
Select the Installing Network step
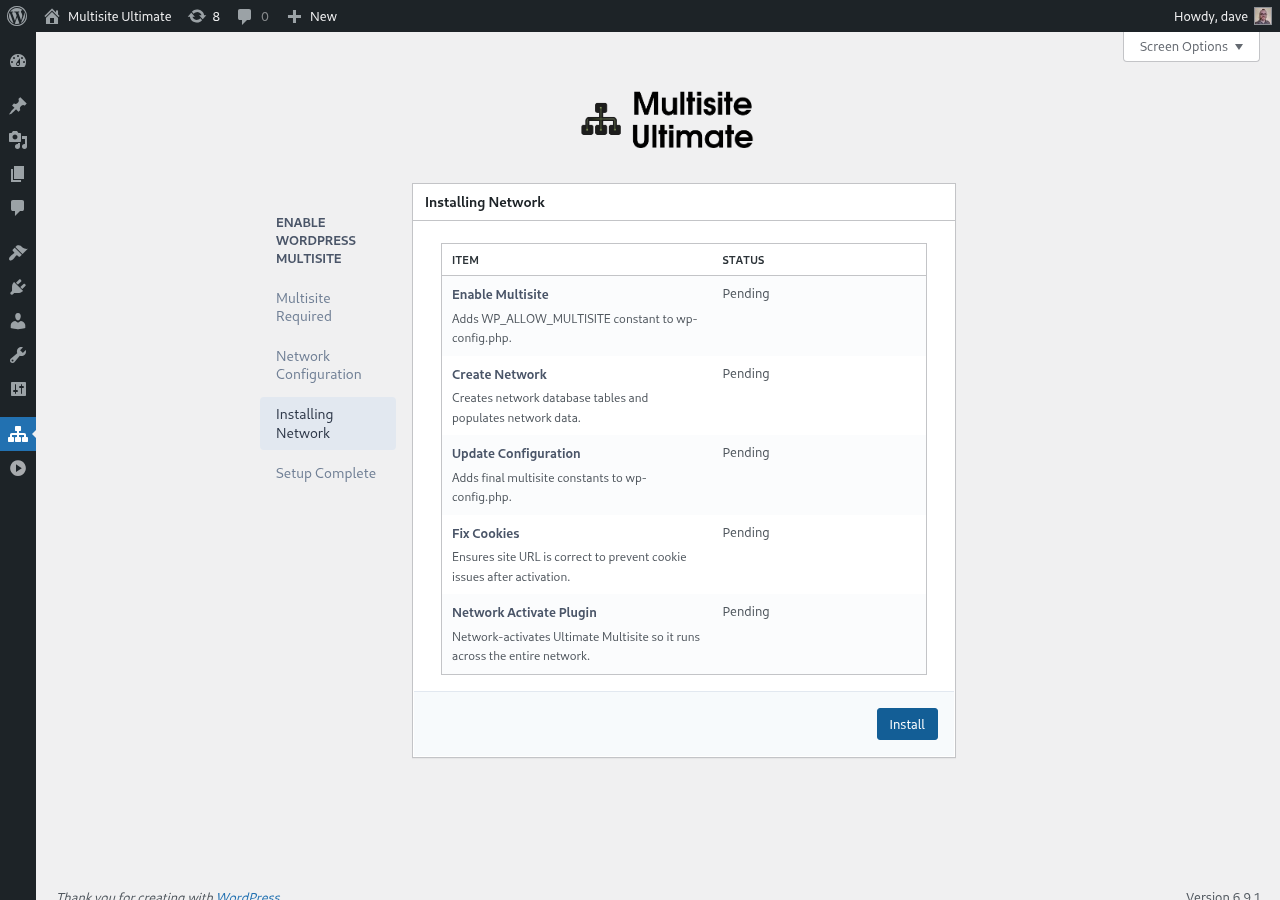328,424
